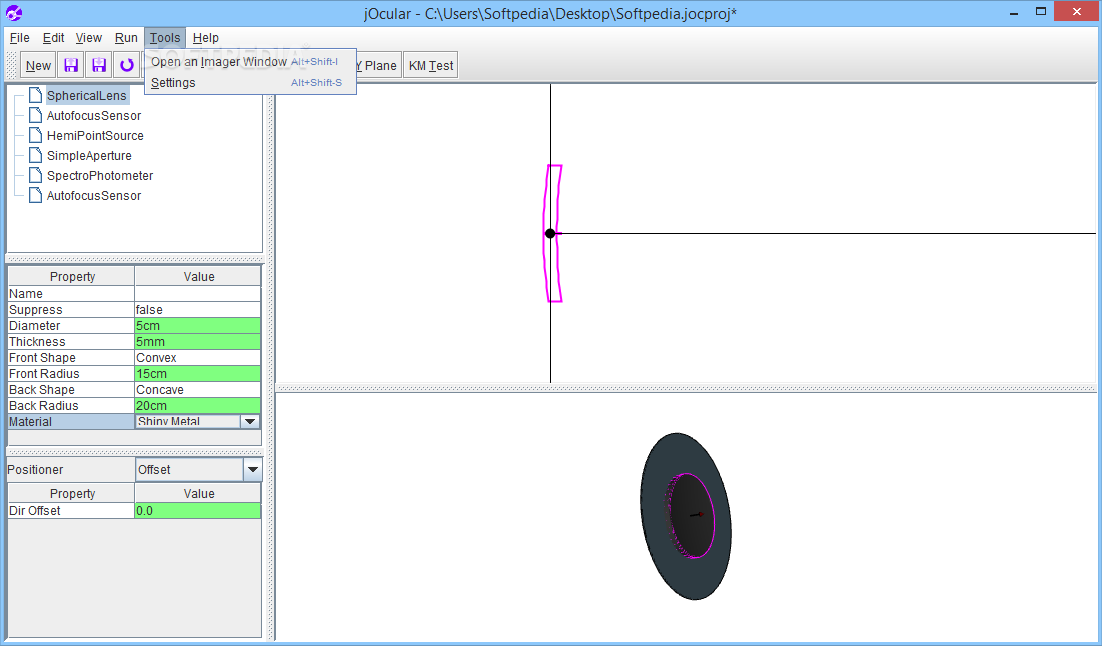This screenshot has width=1102, height=646.
Task: Click the Front Radius value 15cm
Action: coord(197,374)
